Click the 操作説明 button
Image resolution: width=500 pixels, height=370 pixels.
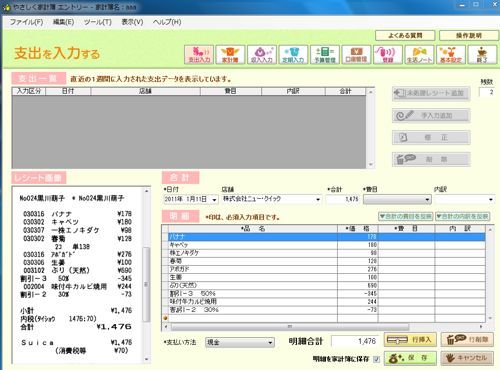pos(469,35)
